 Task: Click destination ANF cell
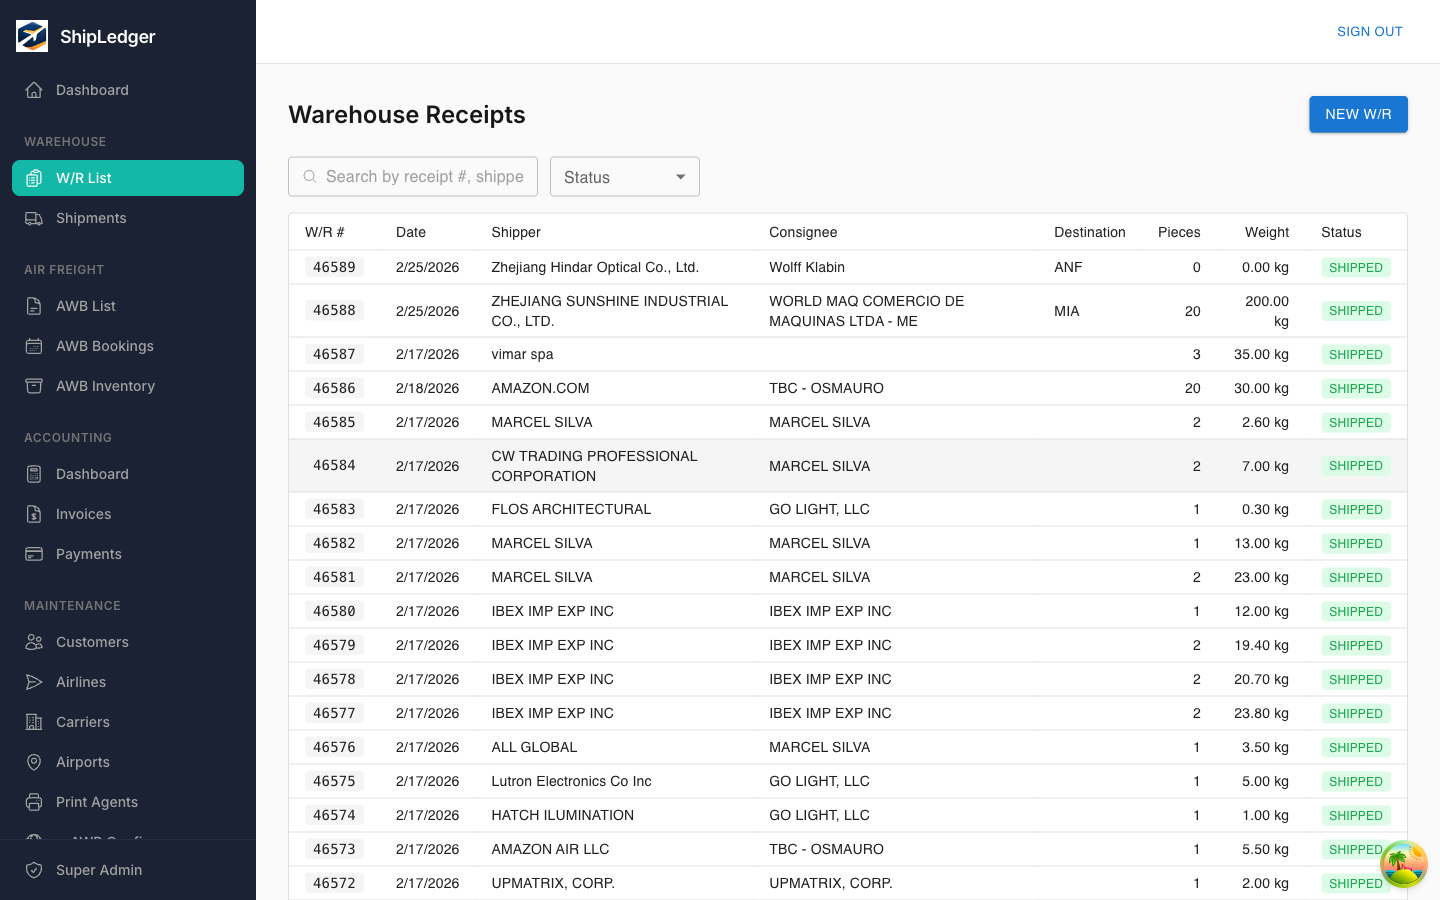point(1068,267)
